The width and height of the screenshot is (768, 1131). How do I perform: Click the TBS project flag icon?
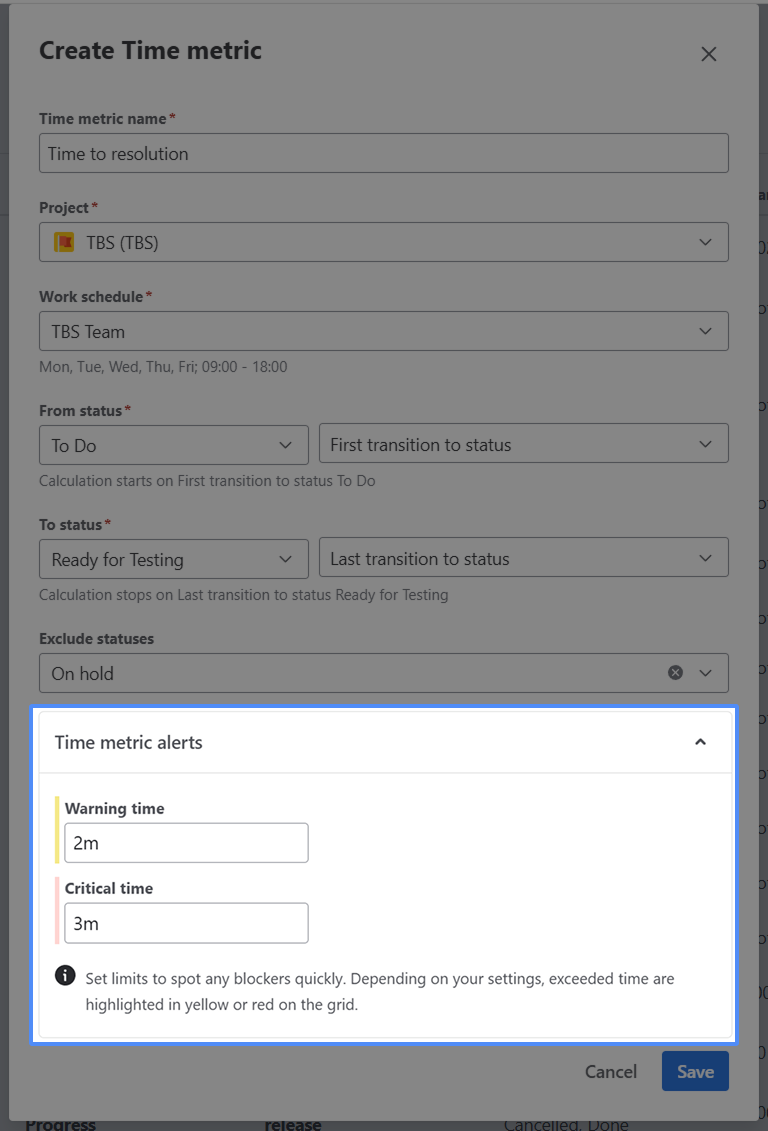point(63,243)
